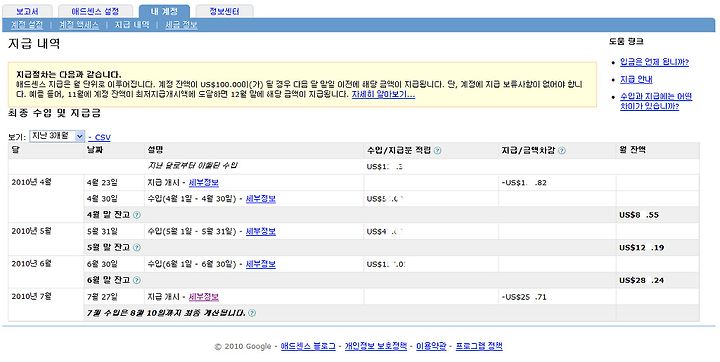Open the 정보센터 tab
Viewport: 720px width, 362px height.
pos(224,11)
